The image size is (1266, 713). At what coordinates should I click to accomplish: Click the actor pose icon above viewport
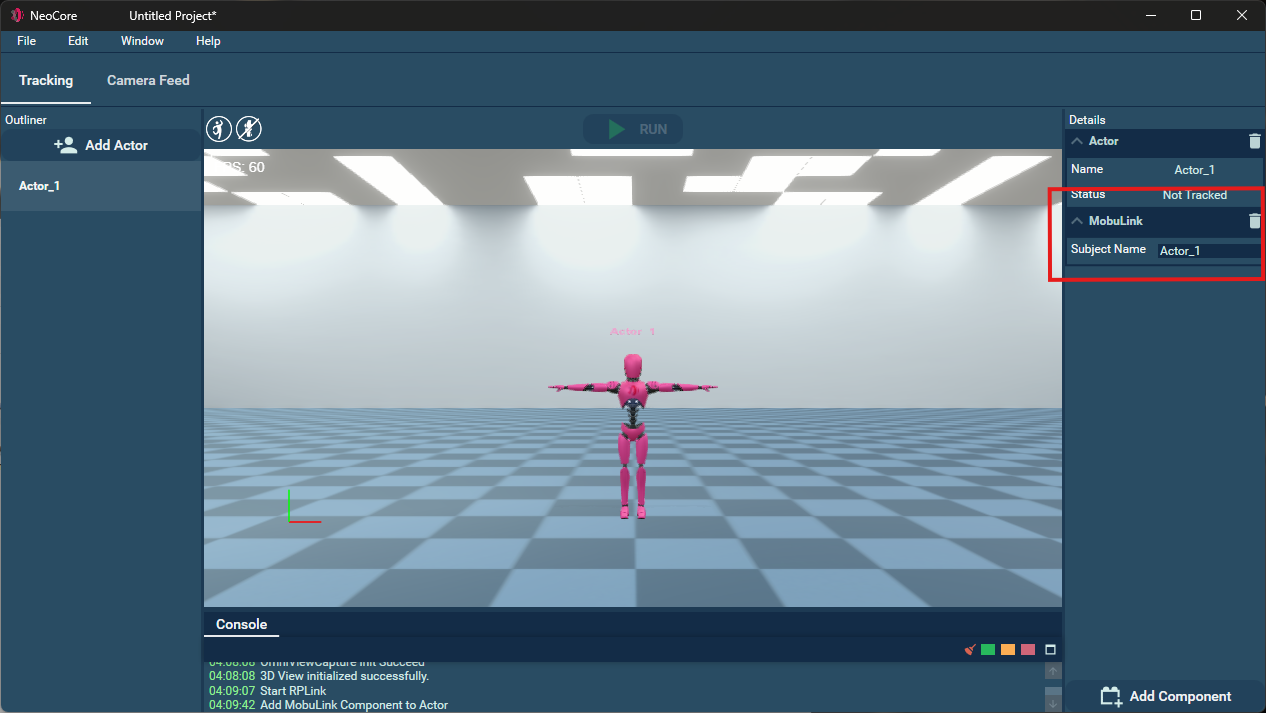click(x=219, y=129)
